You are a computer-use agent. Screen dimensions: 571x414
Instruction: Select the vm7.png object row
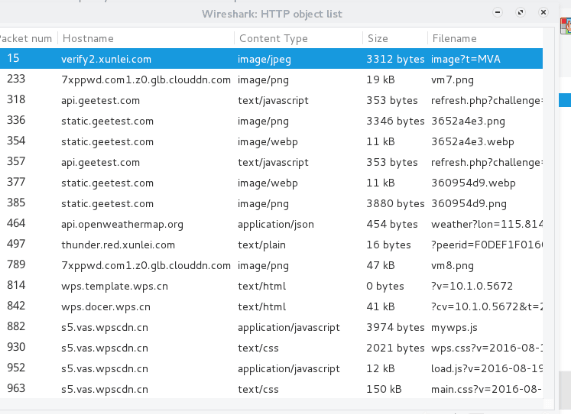pos(271,79)
